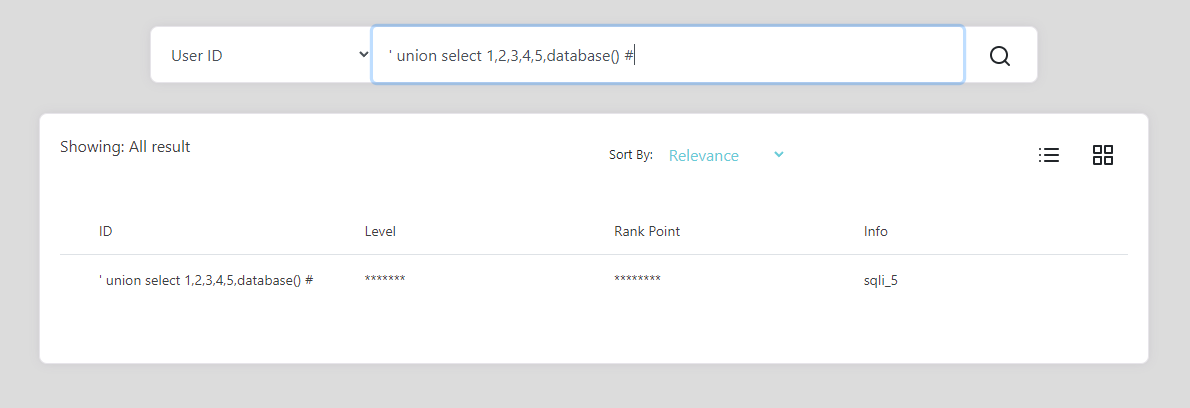Click the ID column header
The width and height of the screenshot is (1190, 408).
point(105,231)
